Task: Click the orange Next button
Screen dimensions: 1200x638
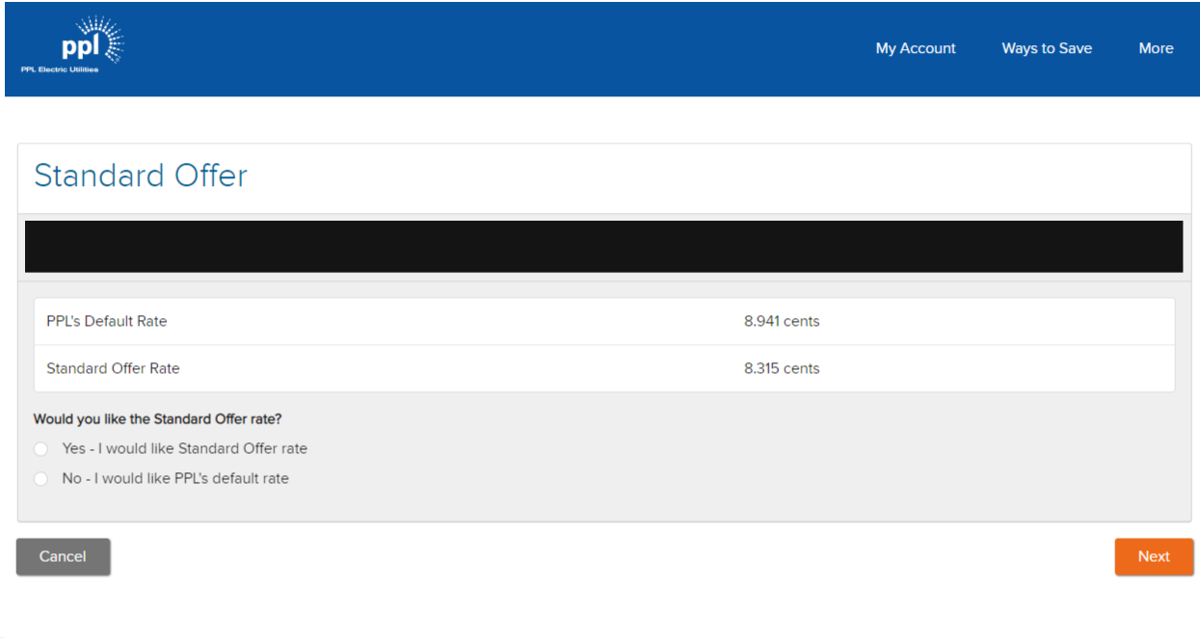Action: pyautogui.click(x=1153, y=557)
